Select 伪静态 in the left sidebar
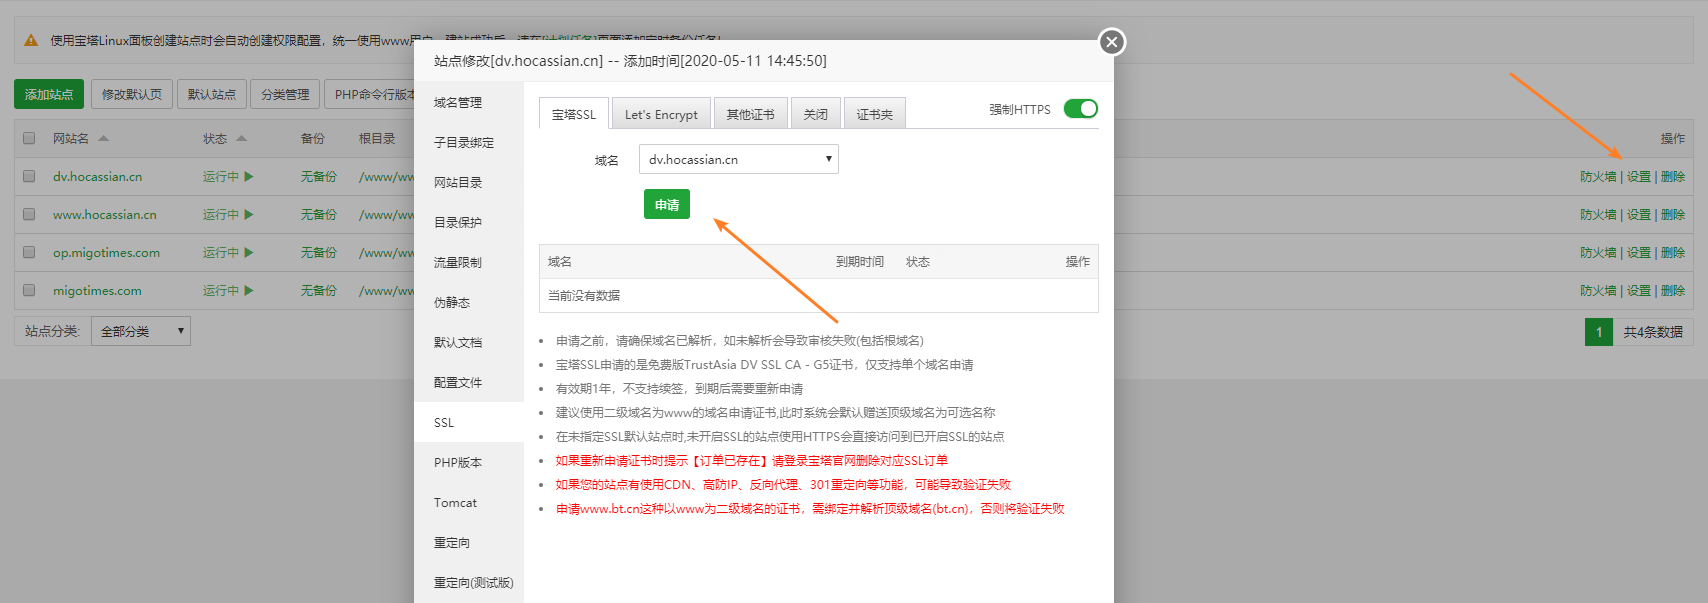 (x=452, y=302)
